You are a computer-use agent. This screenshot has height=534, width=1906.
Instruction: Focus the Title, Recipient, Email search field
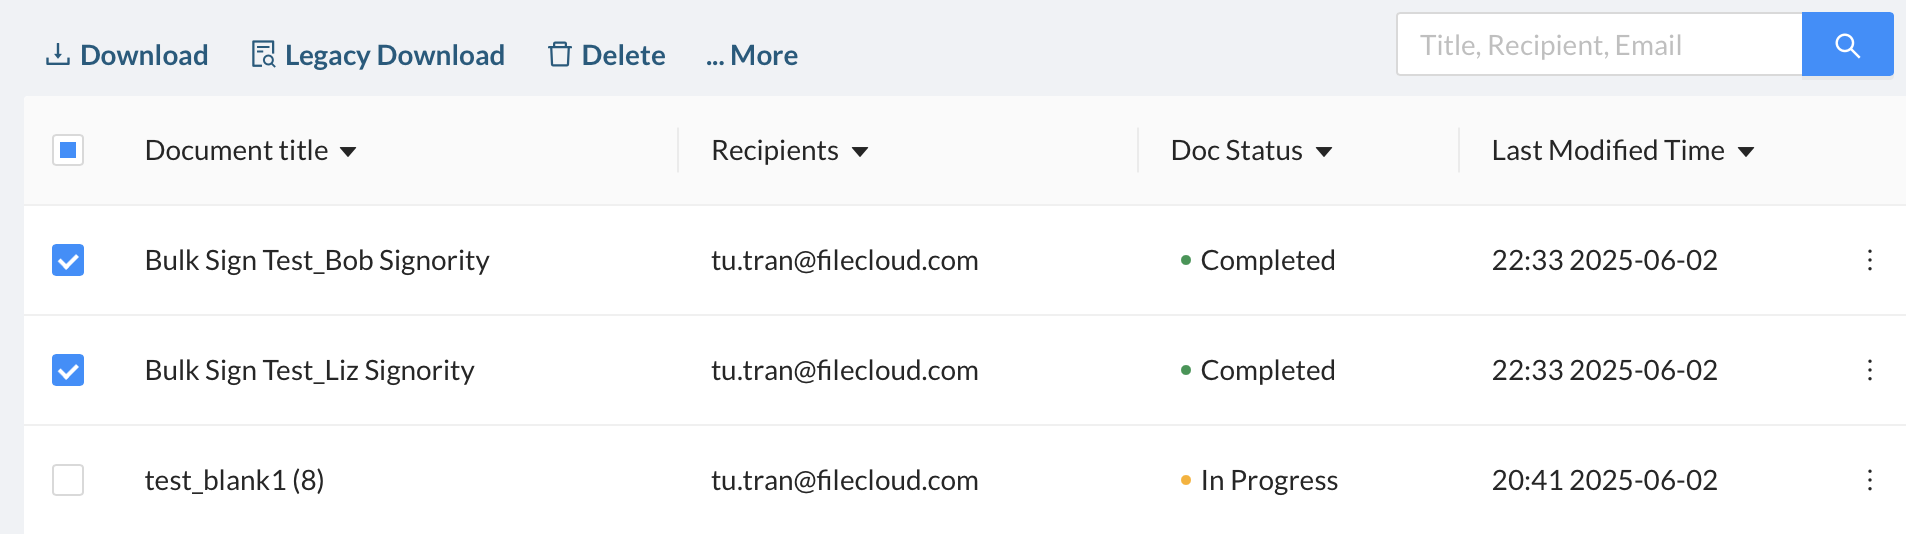(1599, 45)
